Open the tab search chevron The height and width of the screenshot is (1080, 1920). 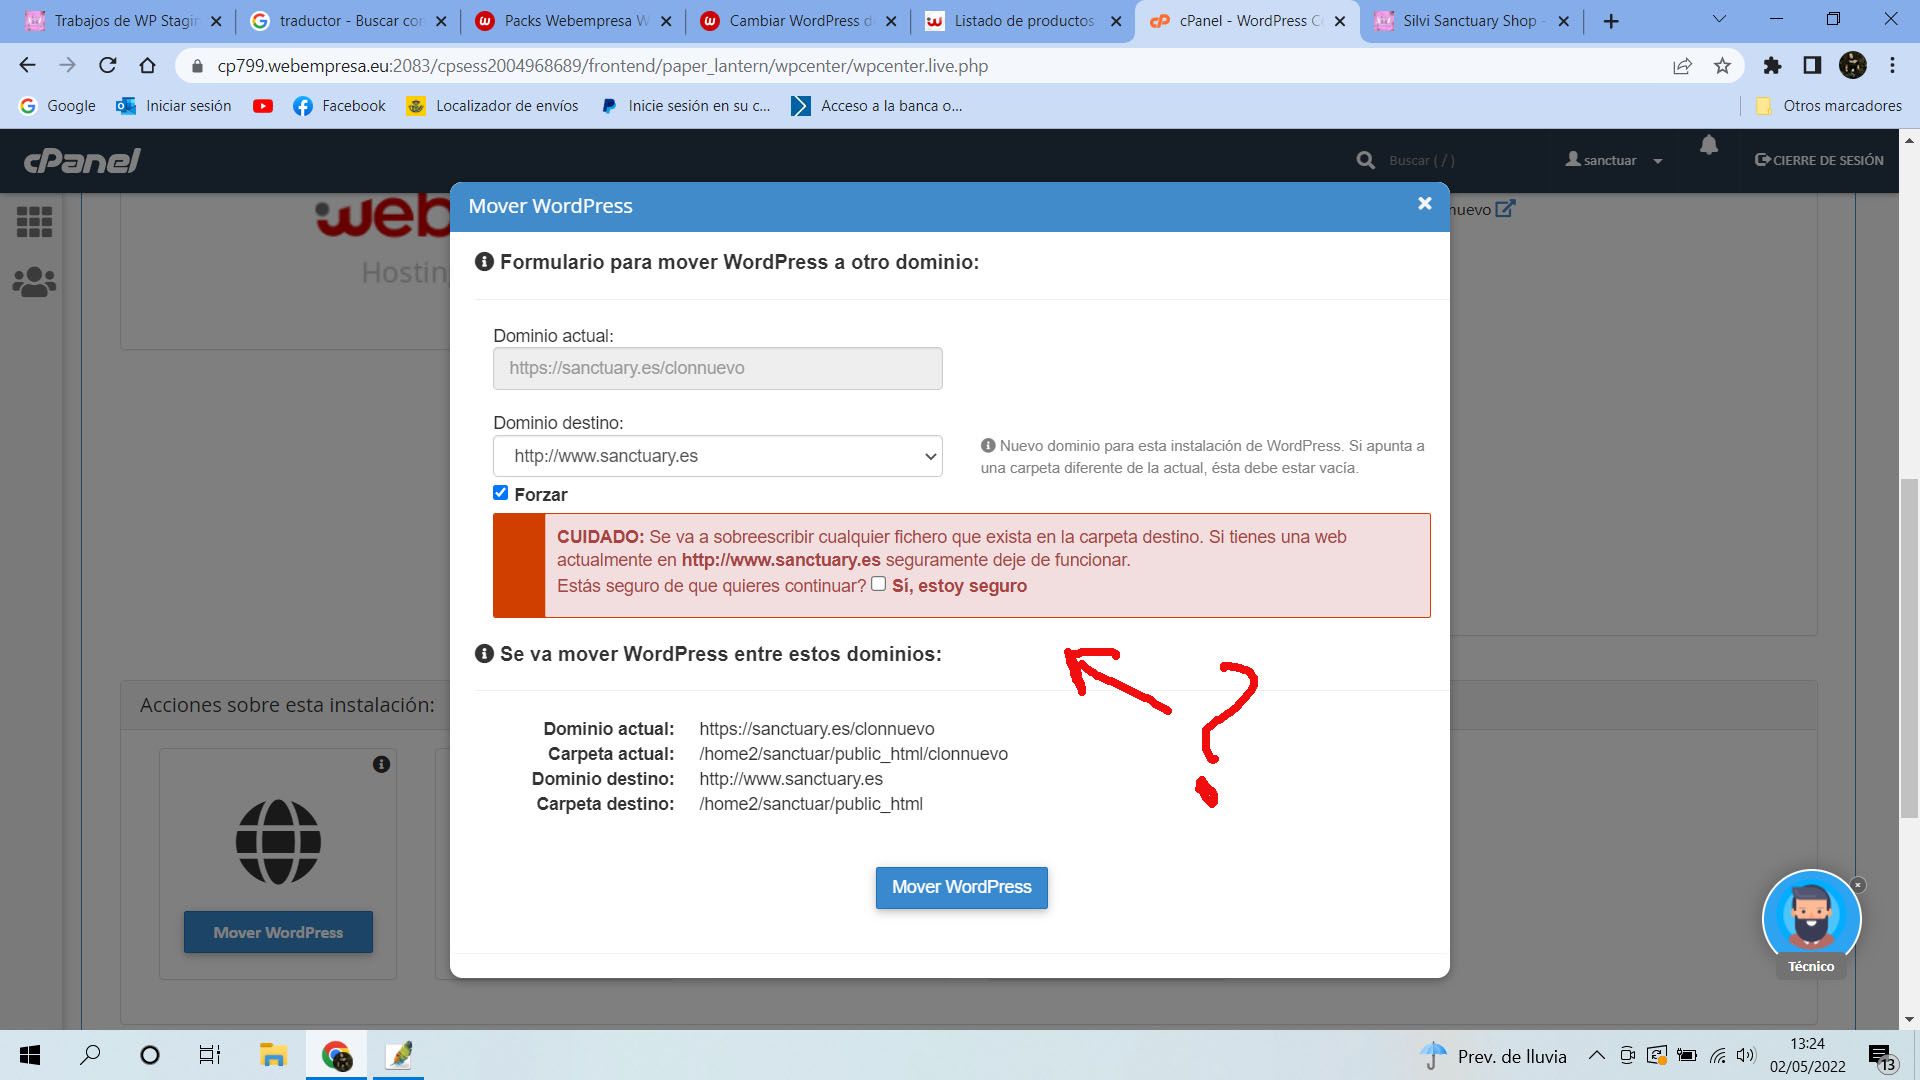(1719, 19)
